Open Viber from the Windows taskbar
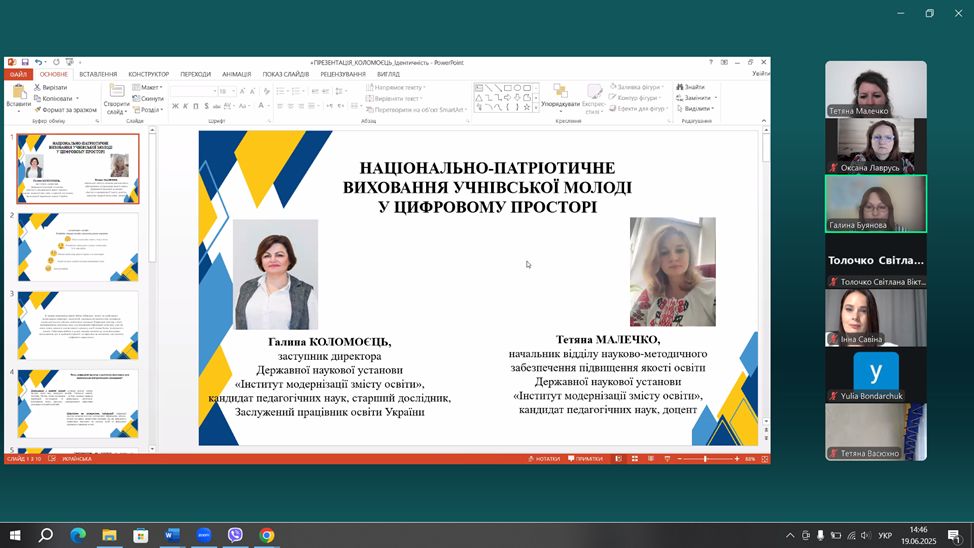Viewport: 974px width, 548px height. pos(235,535)
